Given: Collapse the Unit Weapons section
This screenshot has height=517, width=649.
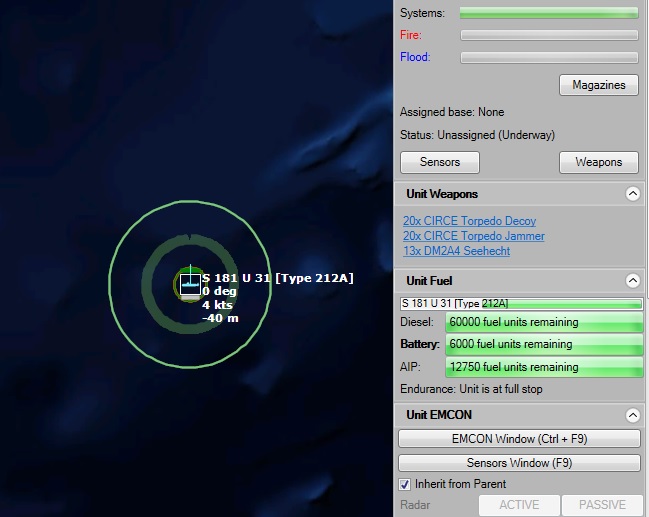Looking at the screenshot, I should [632, 194].
